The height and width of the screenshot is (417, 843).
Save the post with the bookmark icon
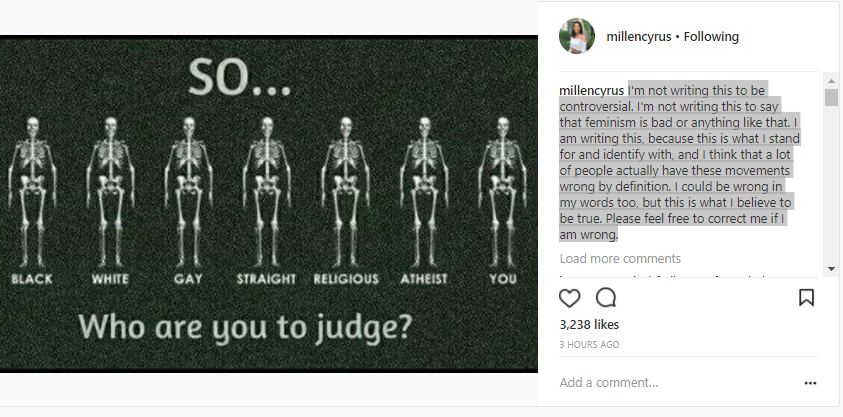point(806,297)
